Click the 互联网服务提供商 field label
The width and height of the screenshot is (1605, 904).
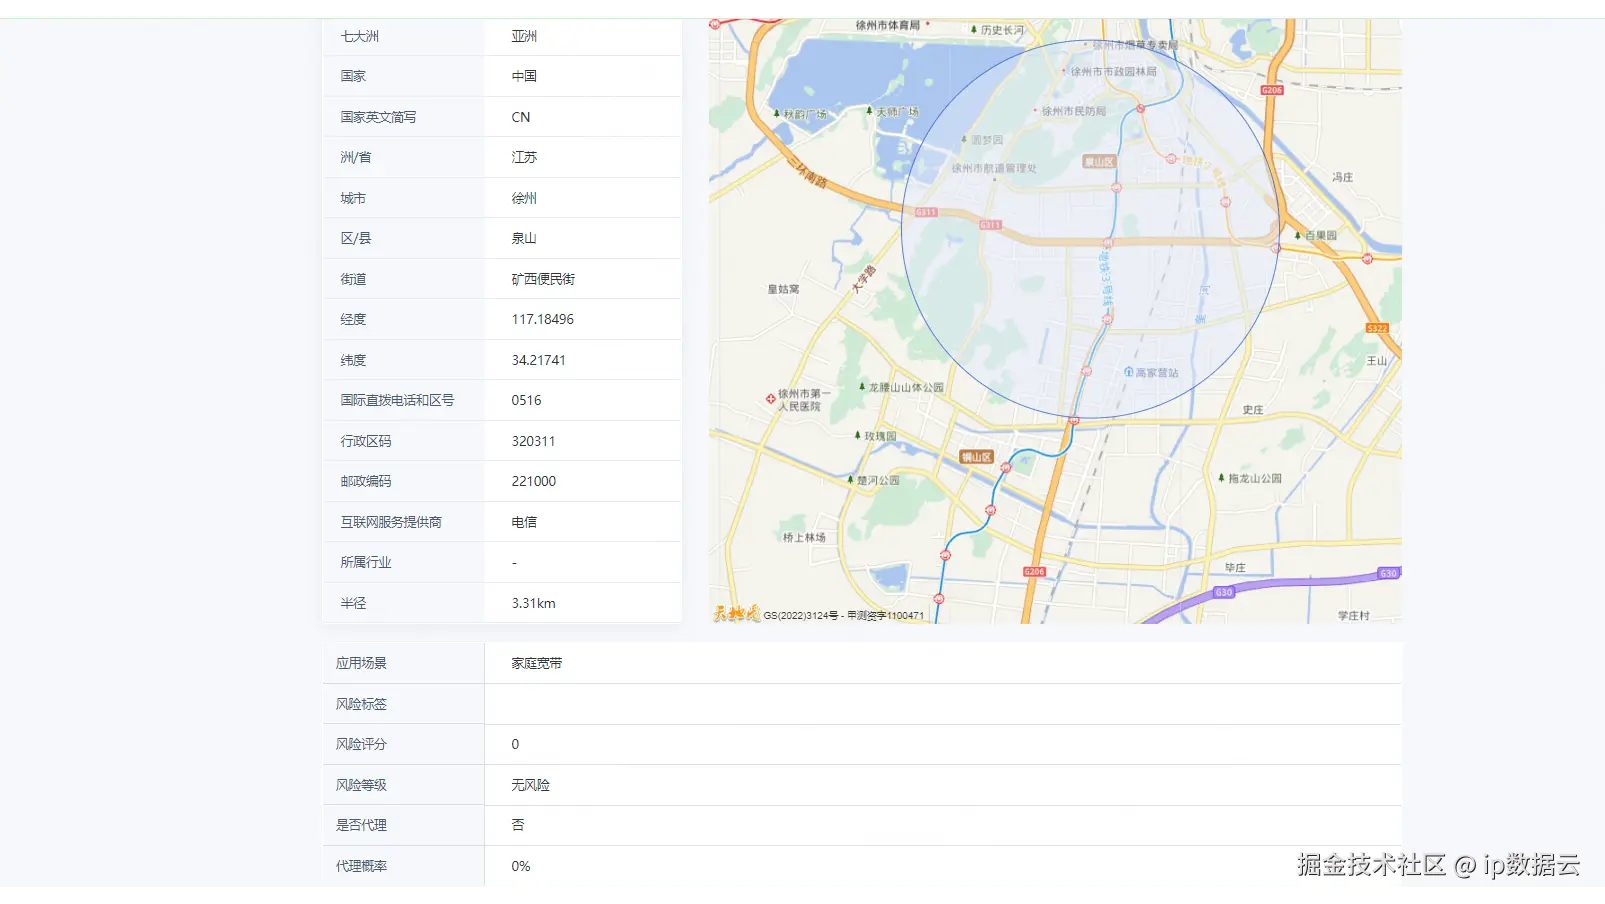coord(391,522)
